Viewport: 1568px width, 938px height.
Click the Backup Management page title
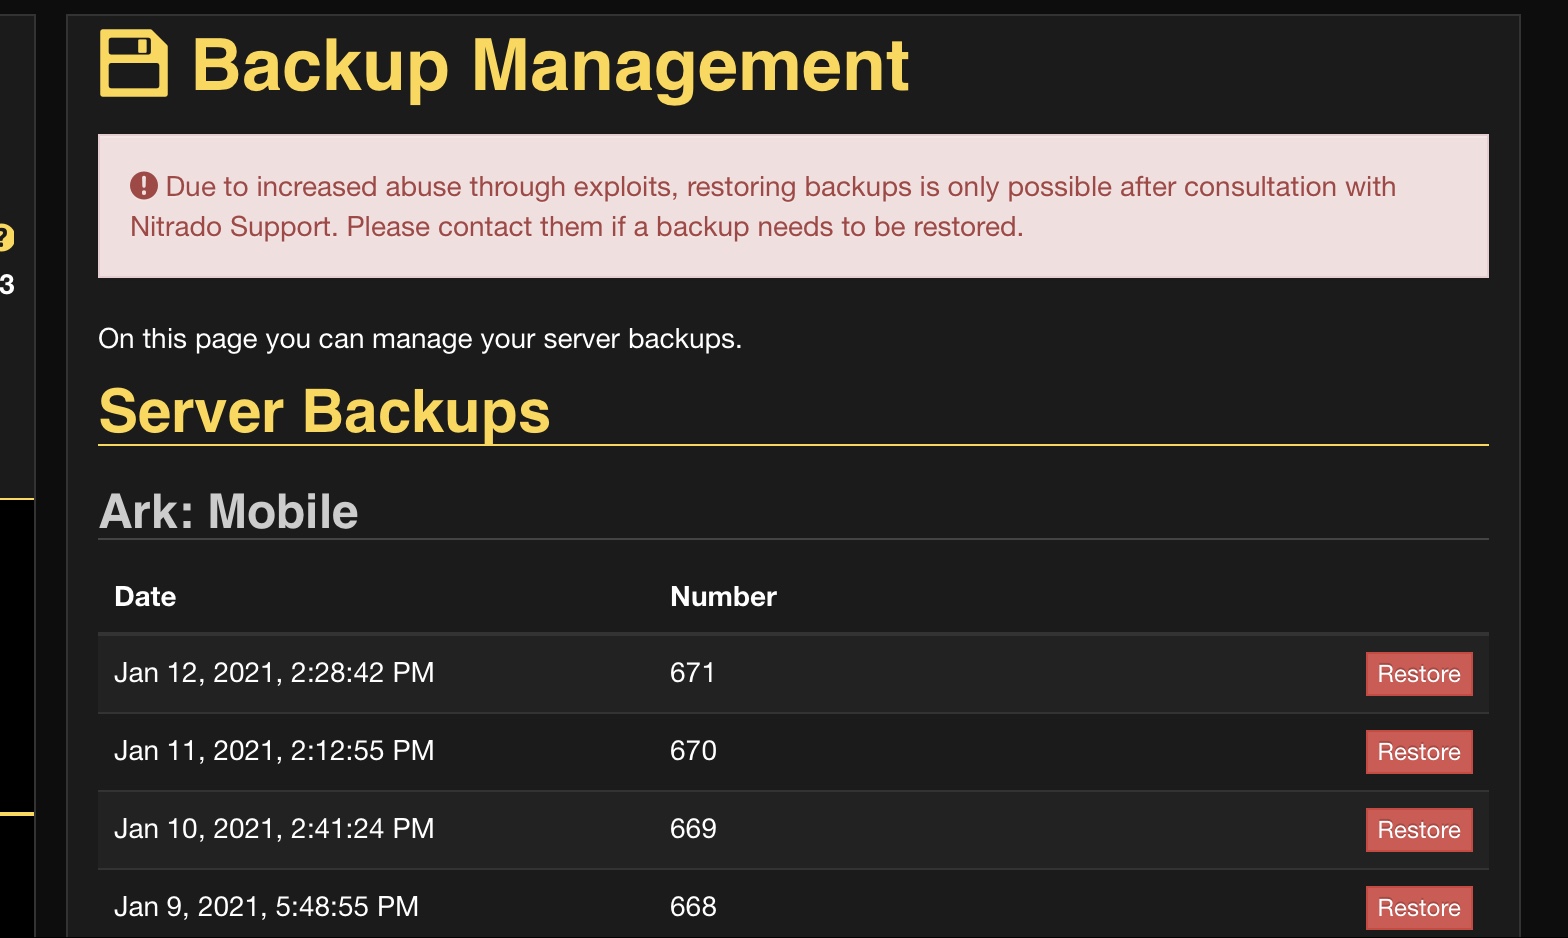(550, 66)
